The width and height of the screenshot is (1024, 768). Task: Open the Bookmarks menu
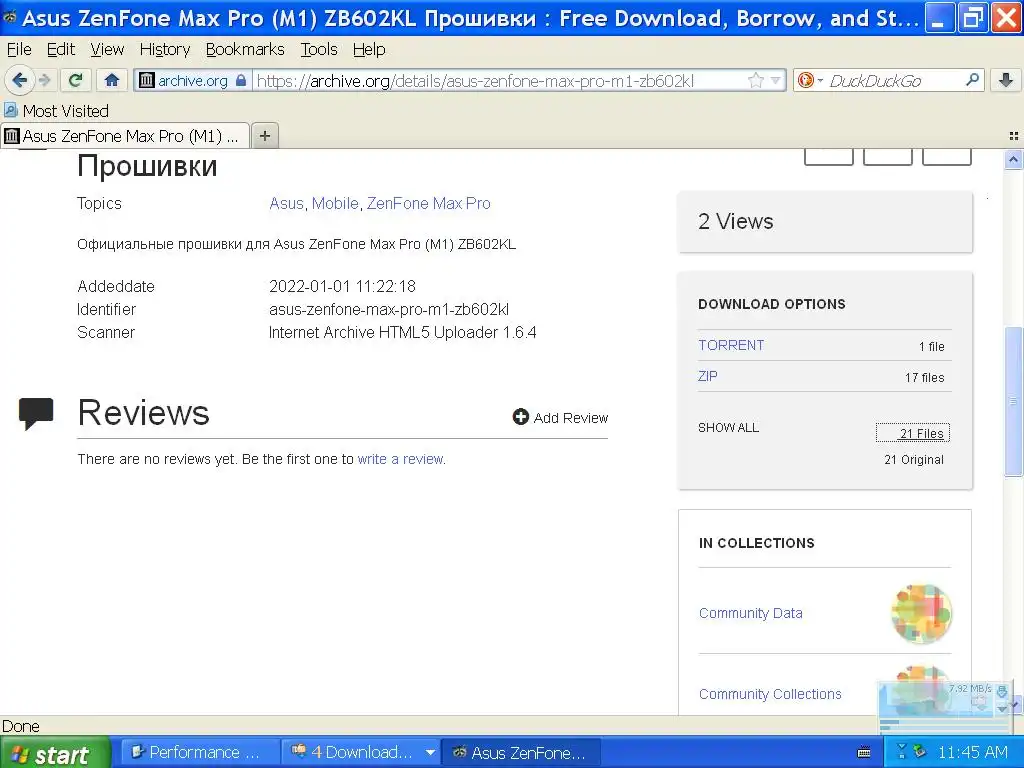245,50
